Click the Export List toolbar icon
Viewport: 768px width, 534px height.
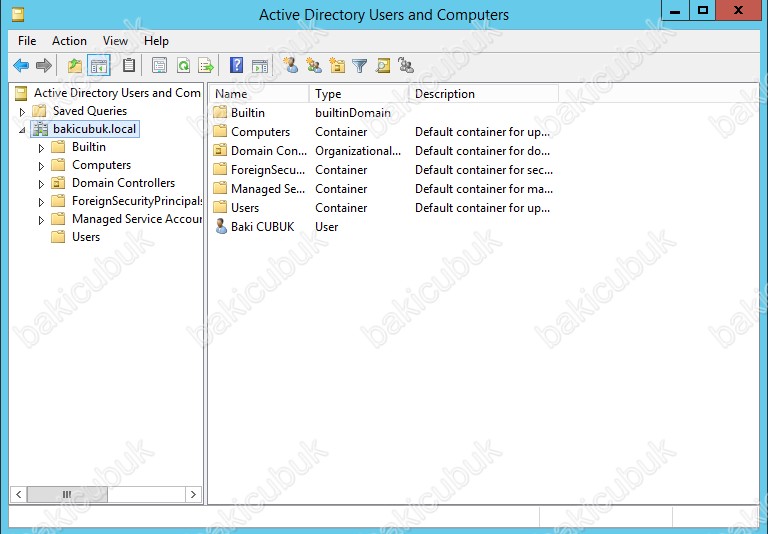coord(206,65)
